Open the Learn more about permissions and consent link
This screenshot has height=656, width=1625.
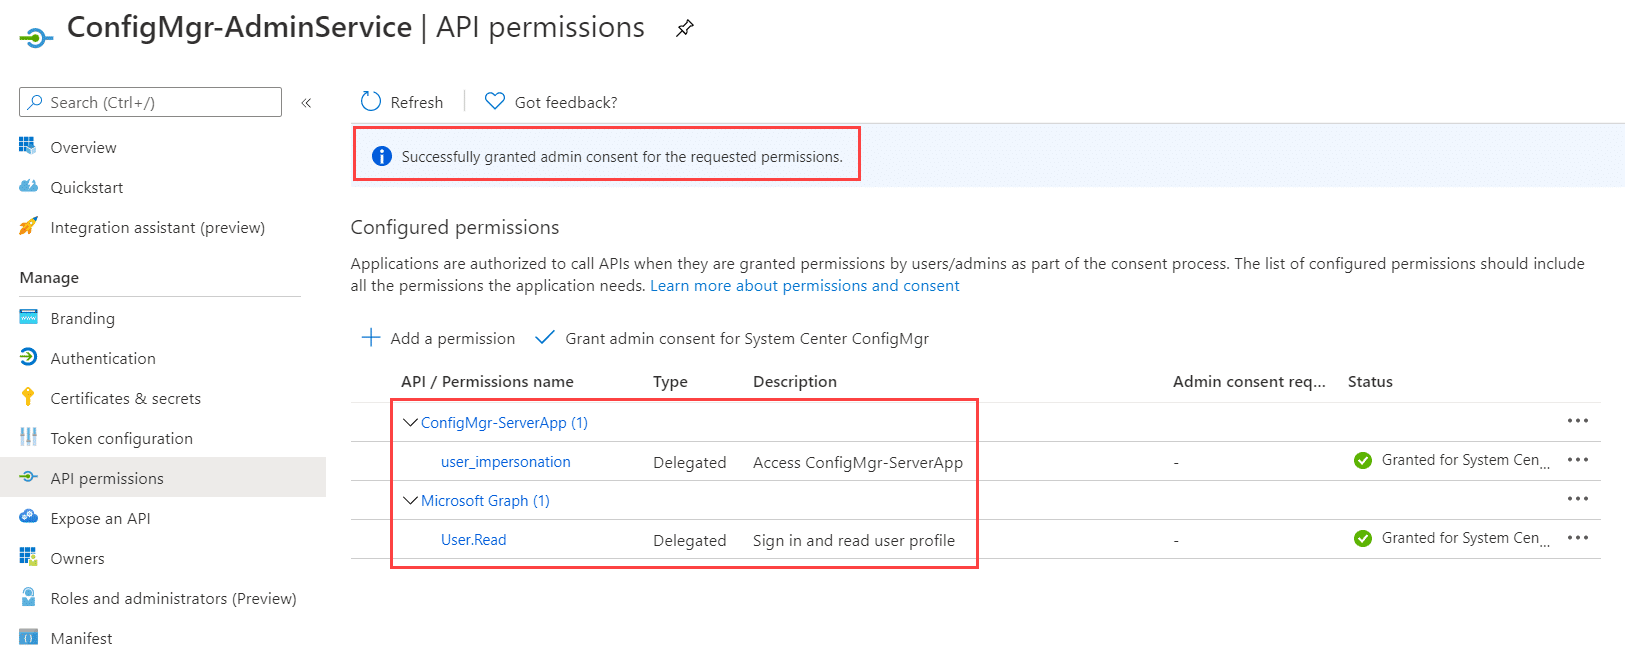pyautogui.click(x=804, y=285)
